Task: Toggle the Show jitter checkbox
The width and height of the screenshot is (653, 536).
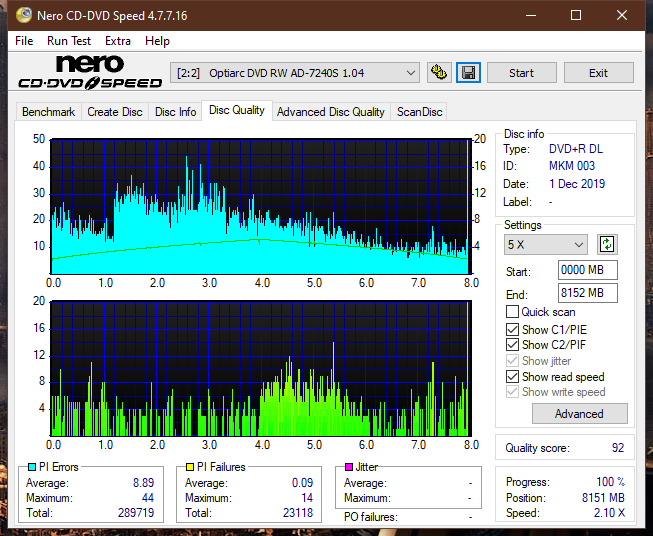Action: (x=512, y=361)
